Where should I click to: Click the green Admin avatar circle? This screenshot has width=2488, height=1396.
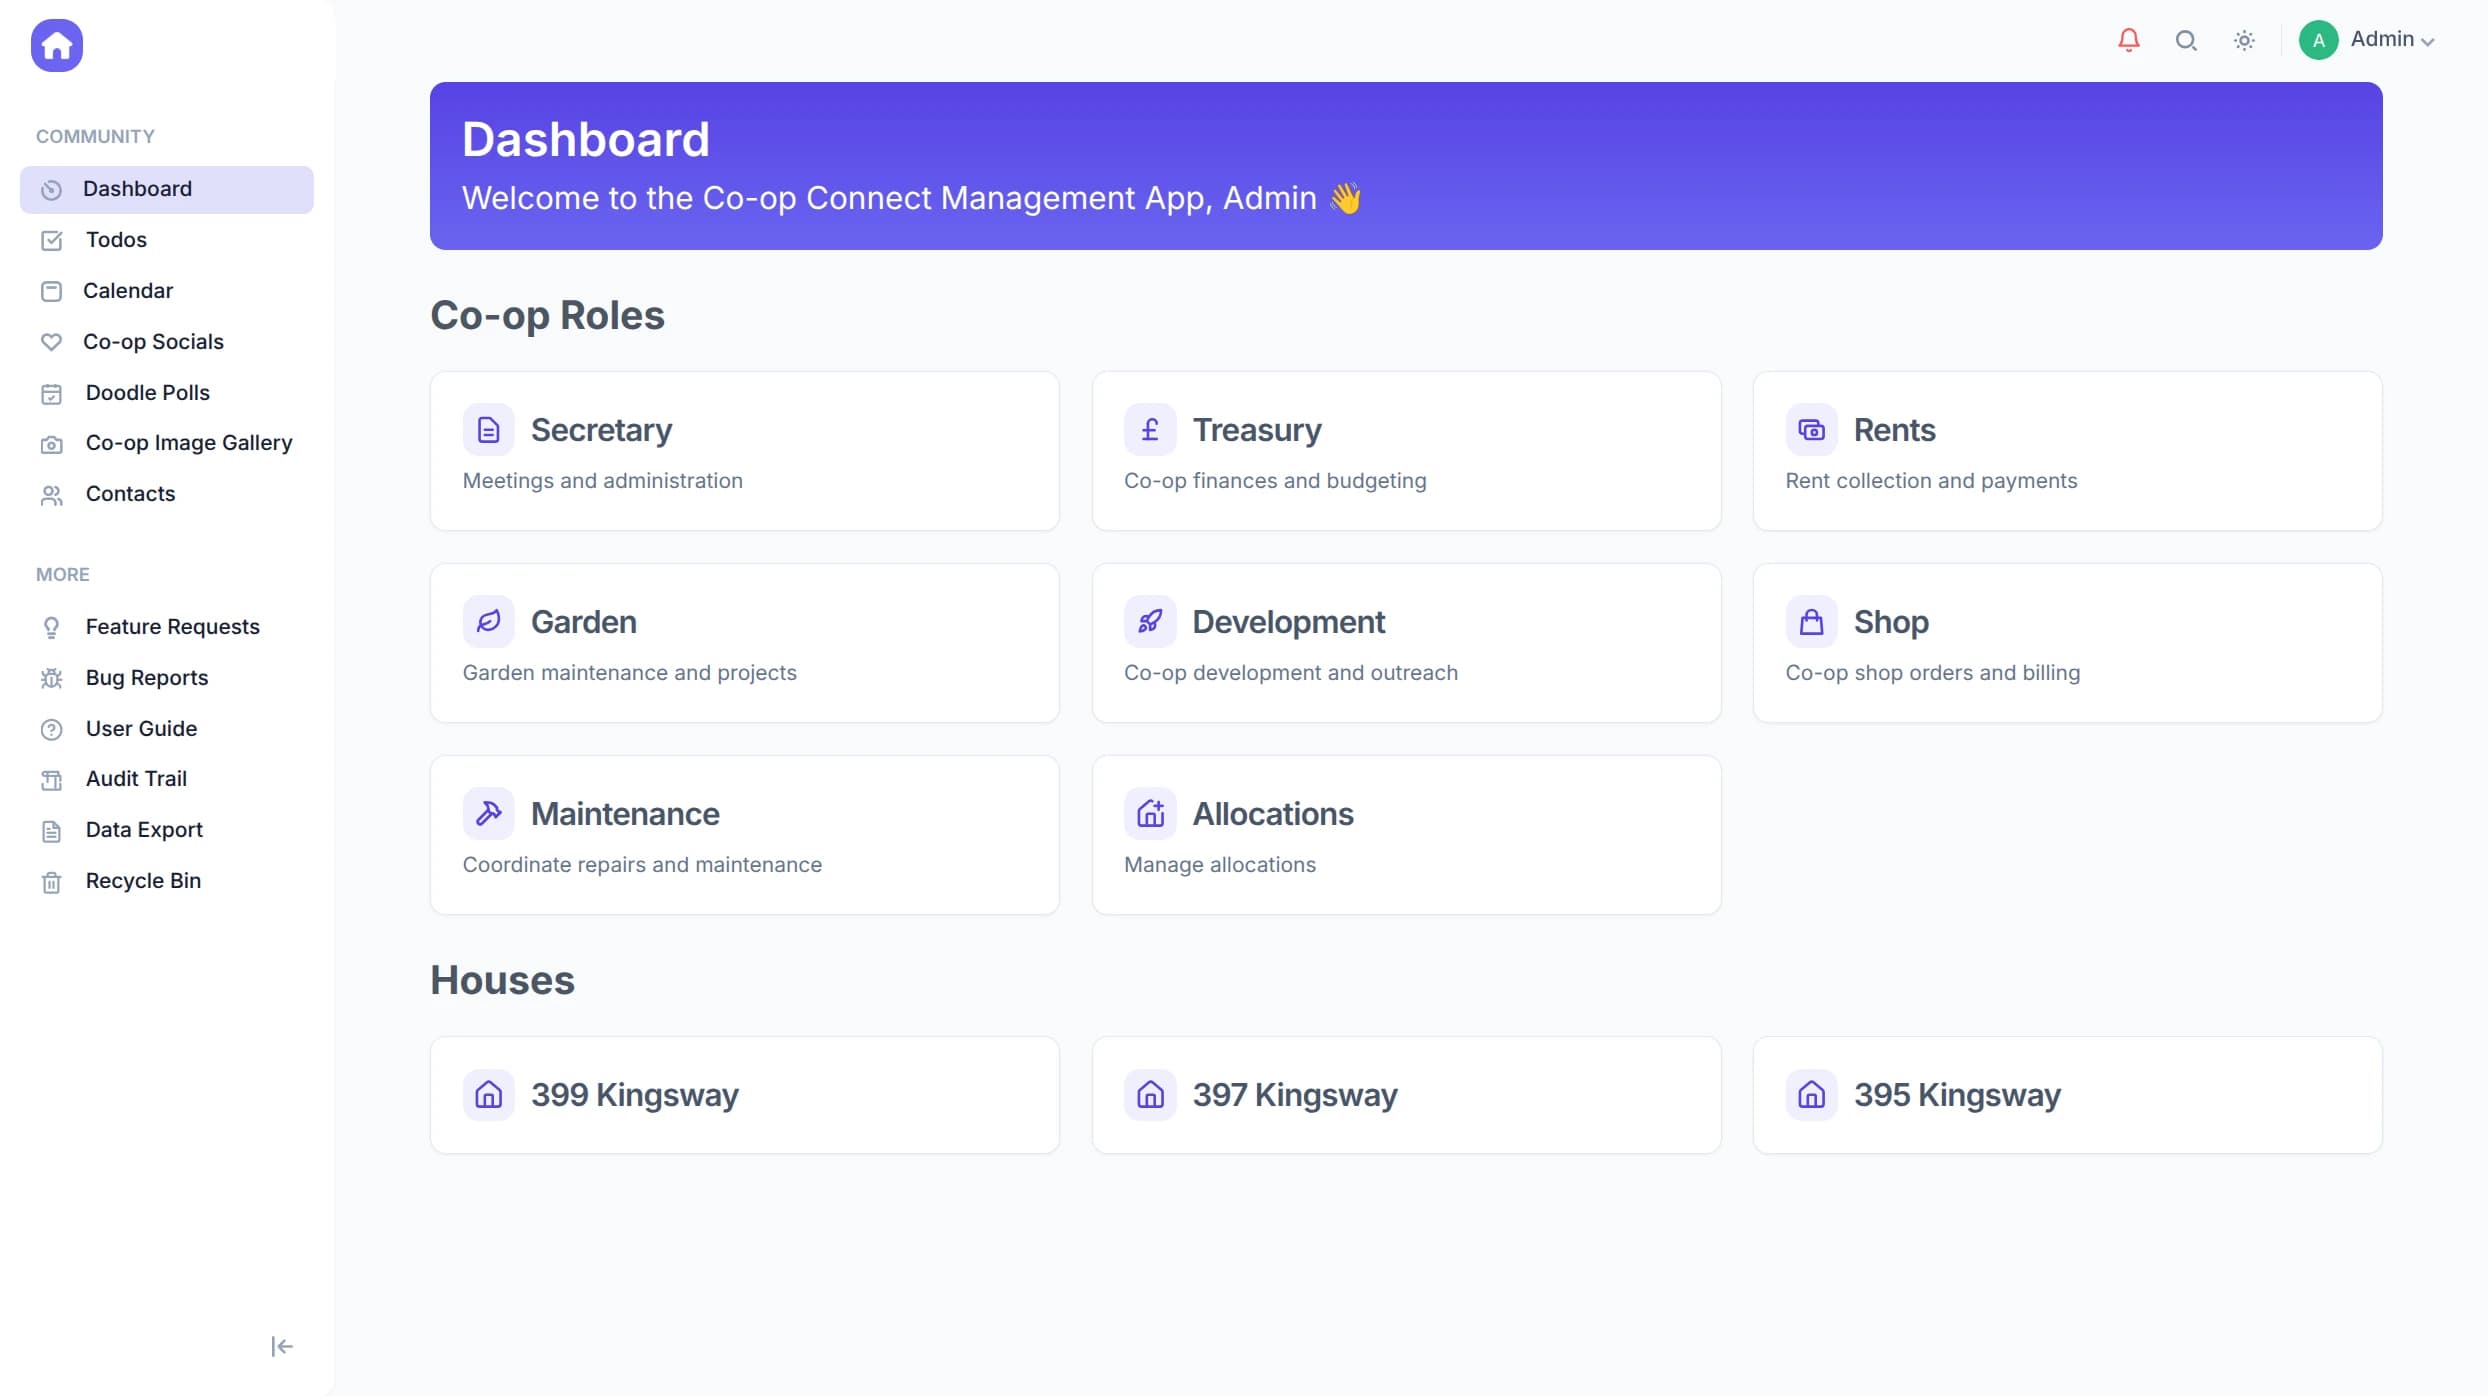[x=2319, y=40]
